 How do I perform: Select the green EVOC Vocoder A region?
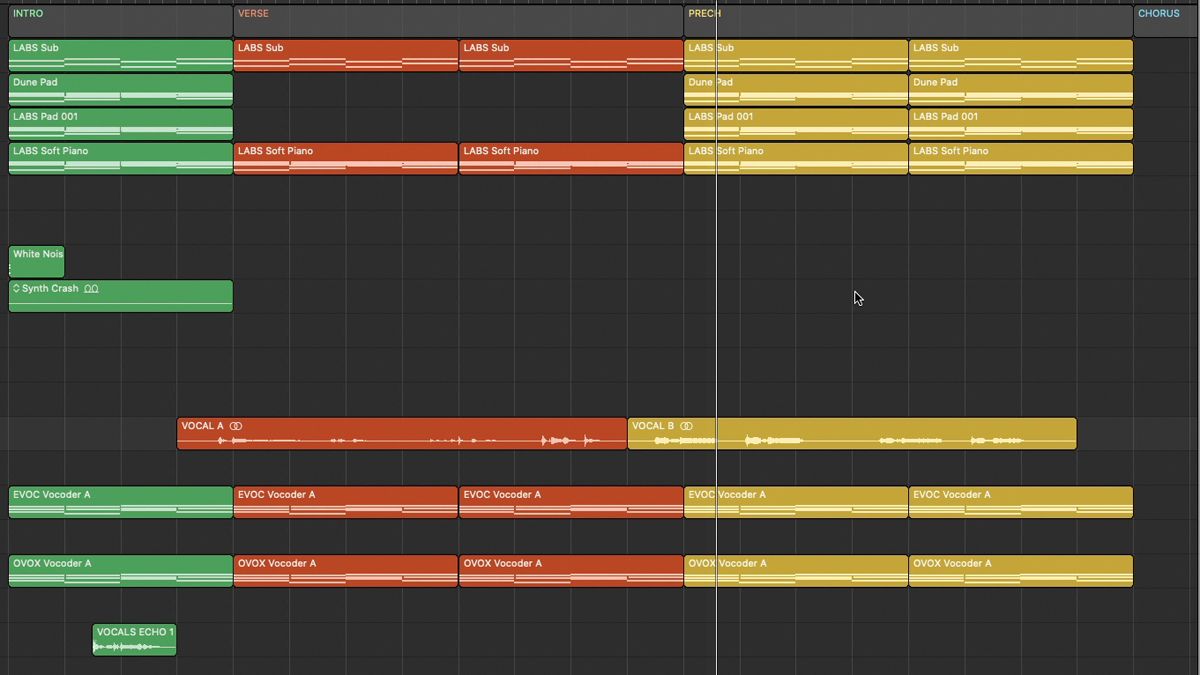(x=120, y=501)
